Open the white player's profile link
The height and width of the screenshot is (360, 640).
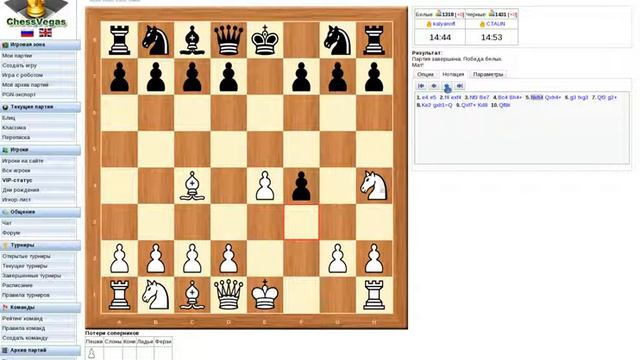point(444,24)
